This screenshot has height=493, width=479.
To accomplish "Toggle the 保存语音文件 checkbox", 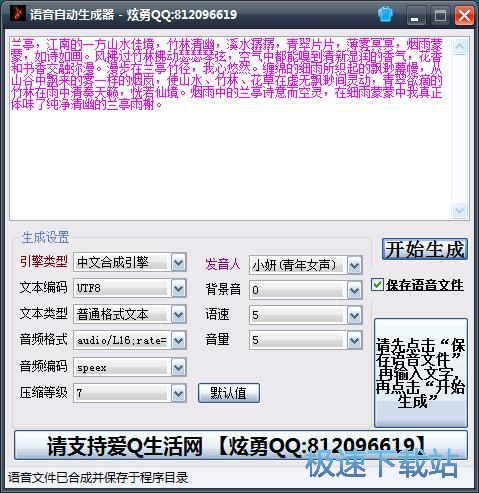I will pos(377,285).
